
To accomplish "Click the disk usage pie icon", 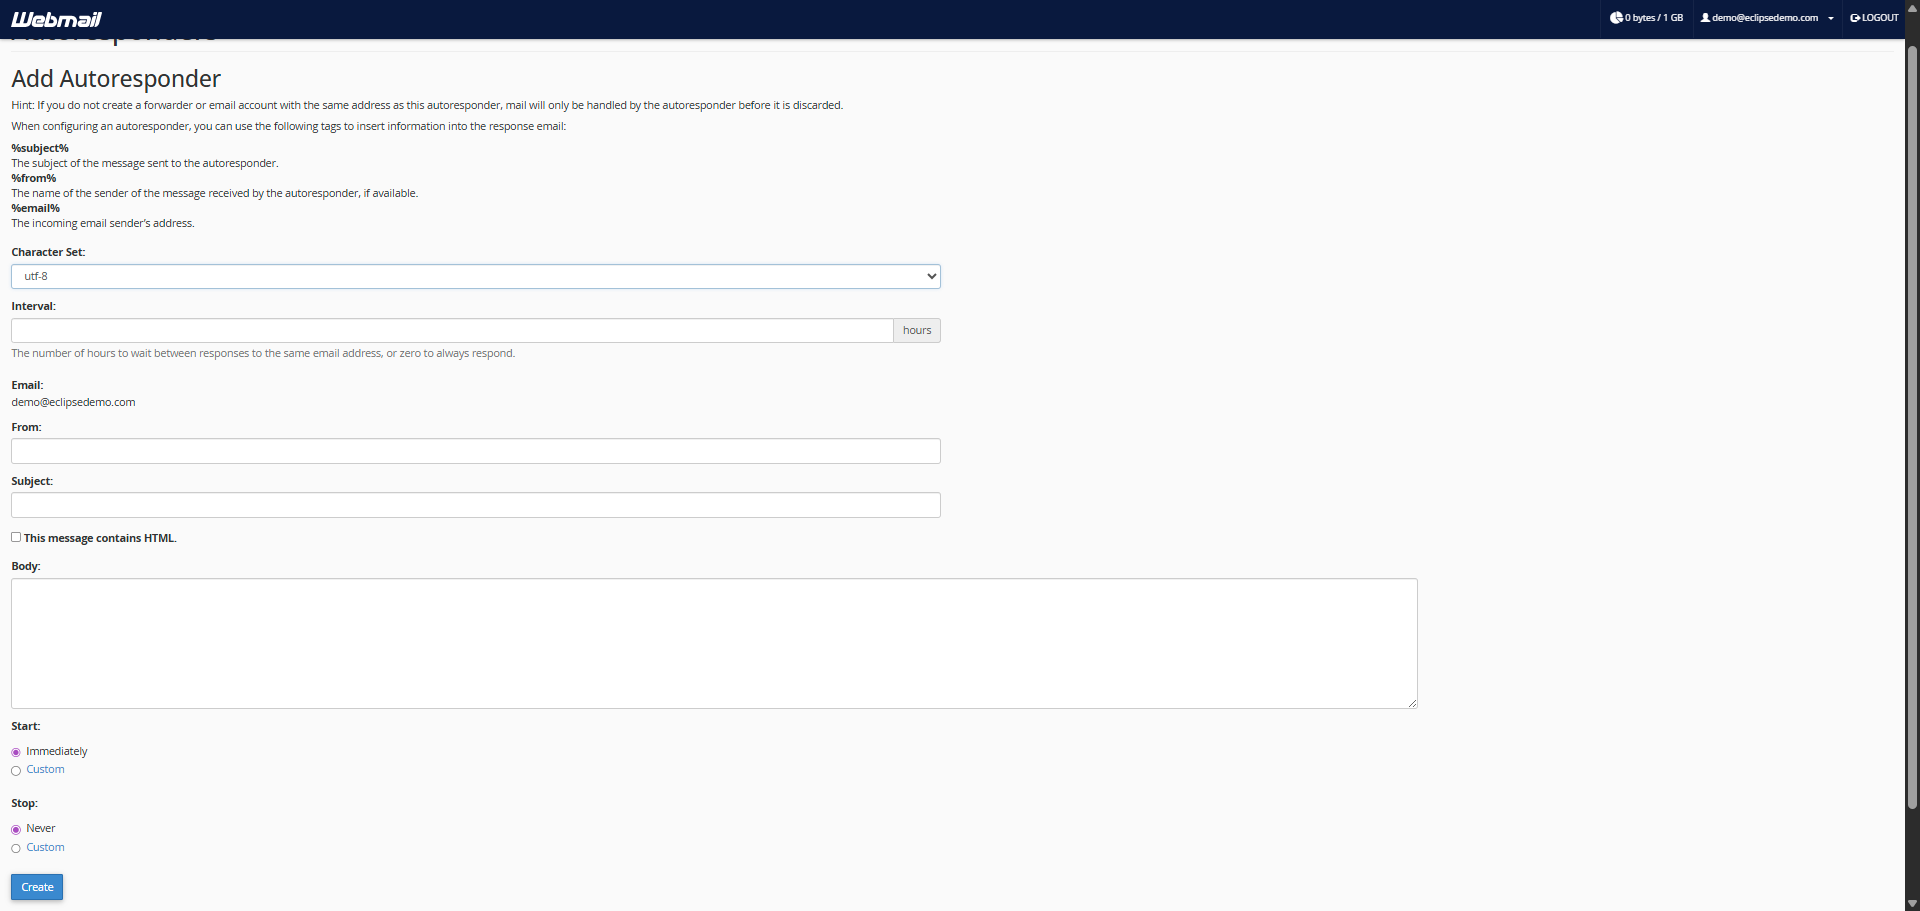I will coord(1616,18).
